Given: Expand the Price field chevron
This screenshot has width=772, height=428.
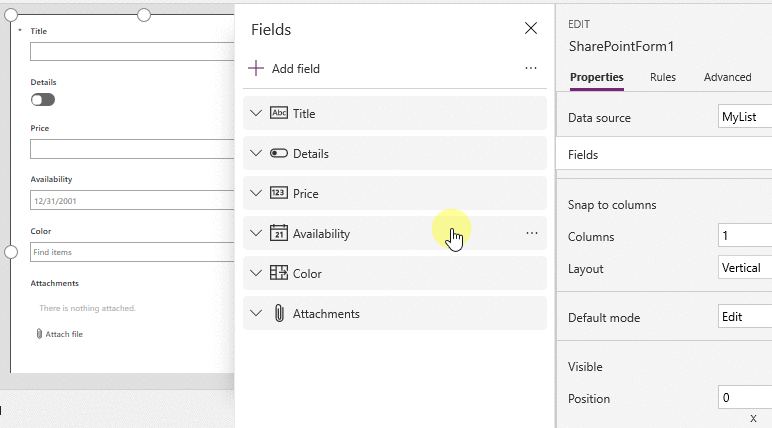Looking at the screenshot, I should click(256, 193).
